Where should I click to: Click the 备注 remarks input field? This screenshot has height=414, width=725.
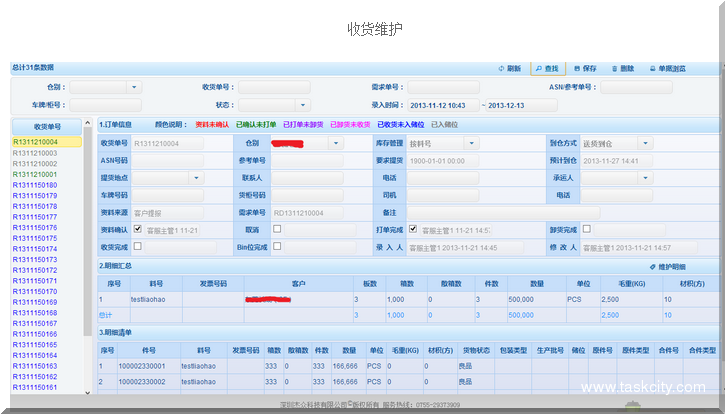tap(504, 213)
